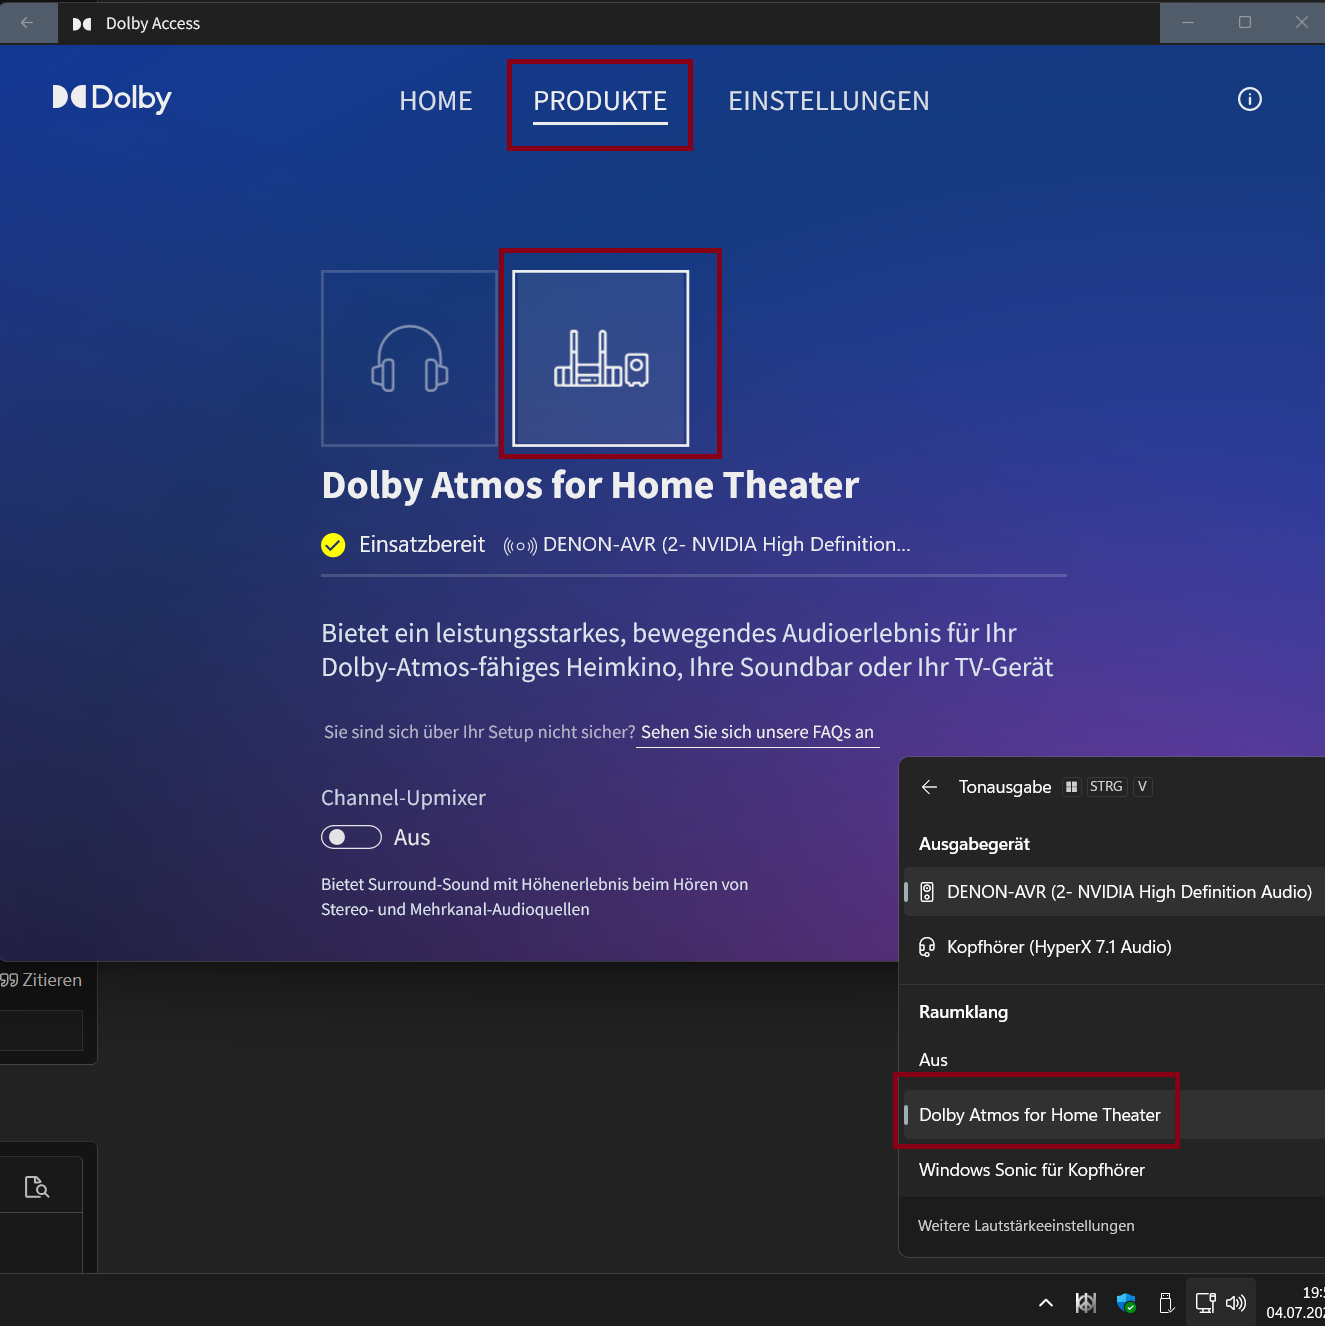
Task: Click the USB eject tray icon
Action: [1166, 1303]
